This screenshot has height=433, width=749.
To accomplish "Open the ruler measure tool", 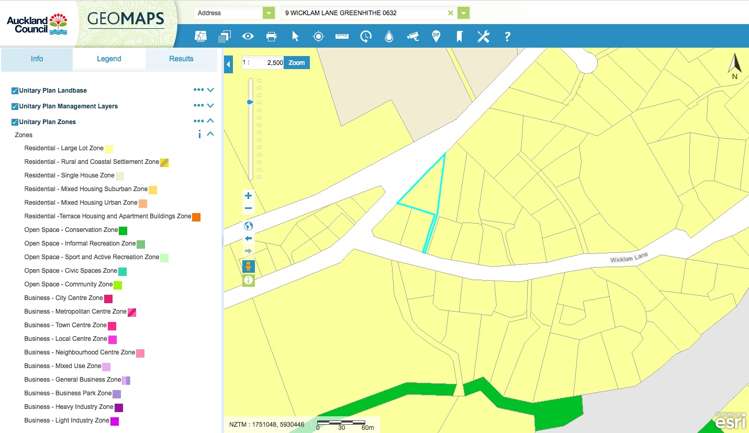I will [x=342, y=36].
